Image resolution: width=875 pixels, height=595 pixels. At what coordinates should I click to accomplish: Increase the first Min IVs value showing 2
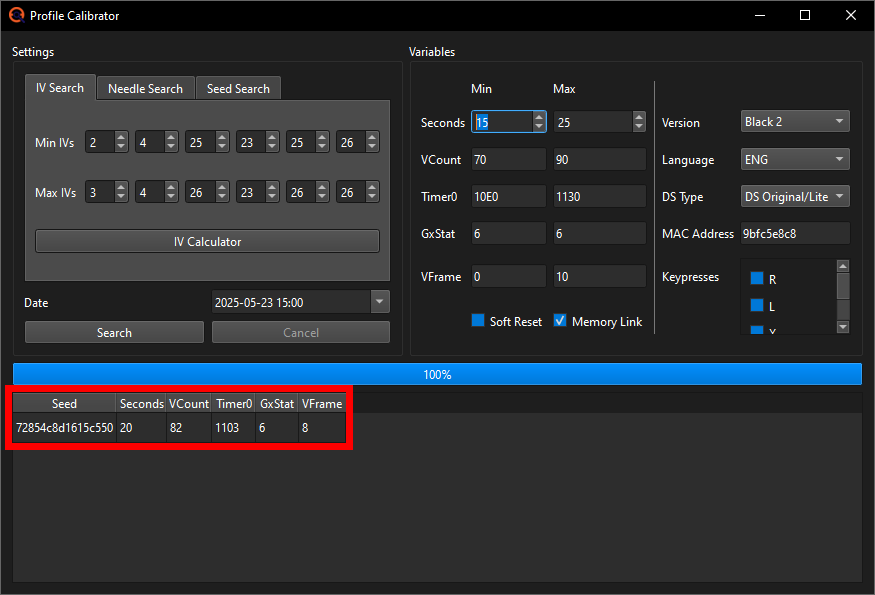tap(121, 137)
